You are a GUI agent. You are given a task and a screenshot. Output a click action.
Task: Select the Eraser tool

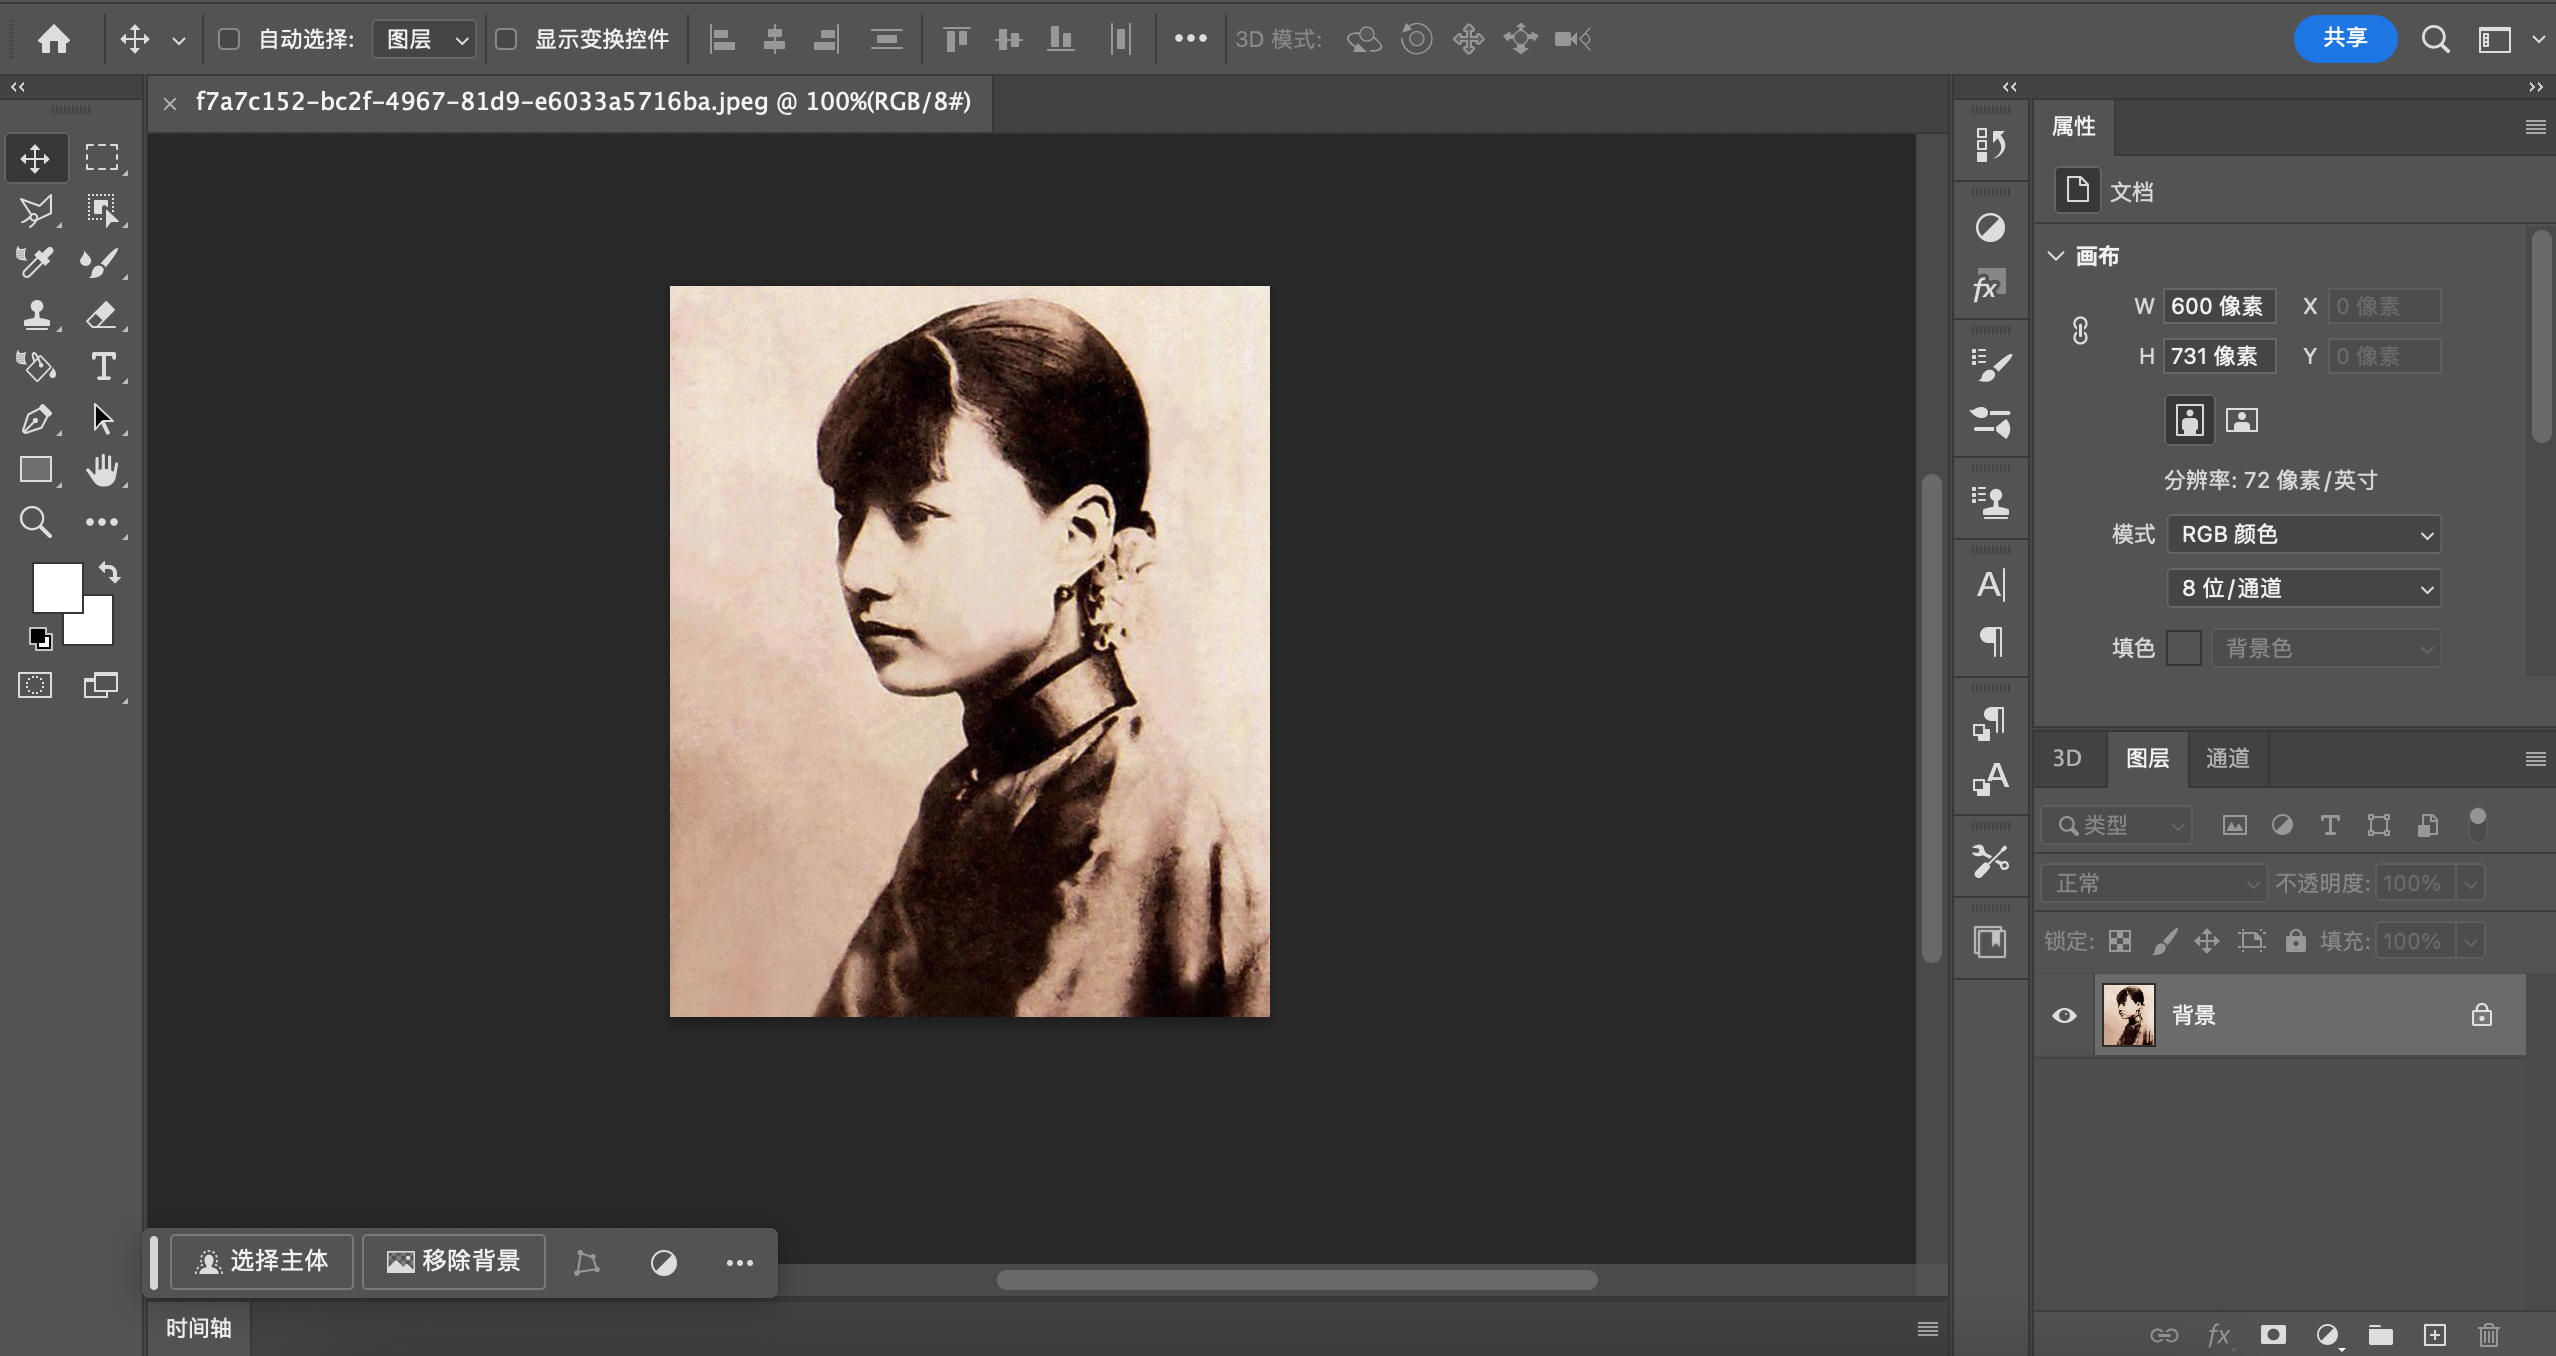click(101, 315)
